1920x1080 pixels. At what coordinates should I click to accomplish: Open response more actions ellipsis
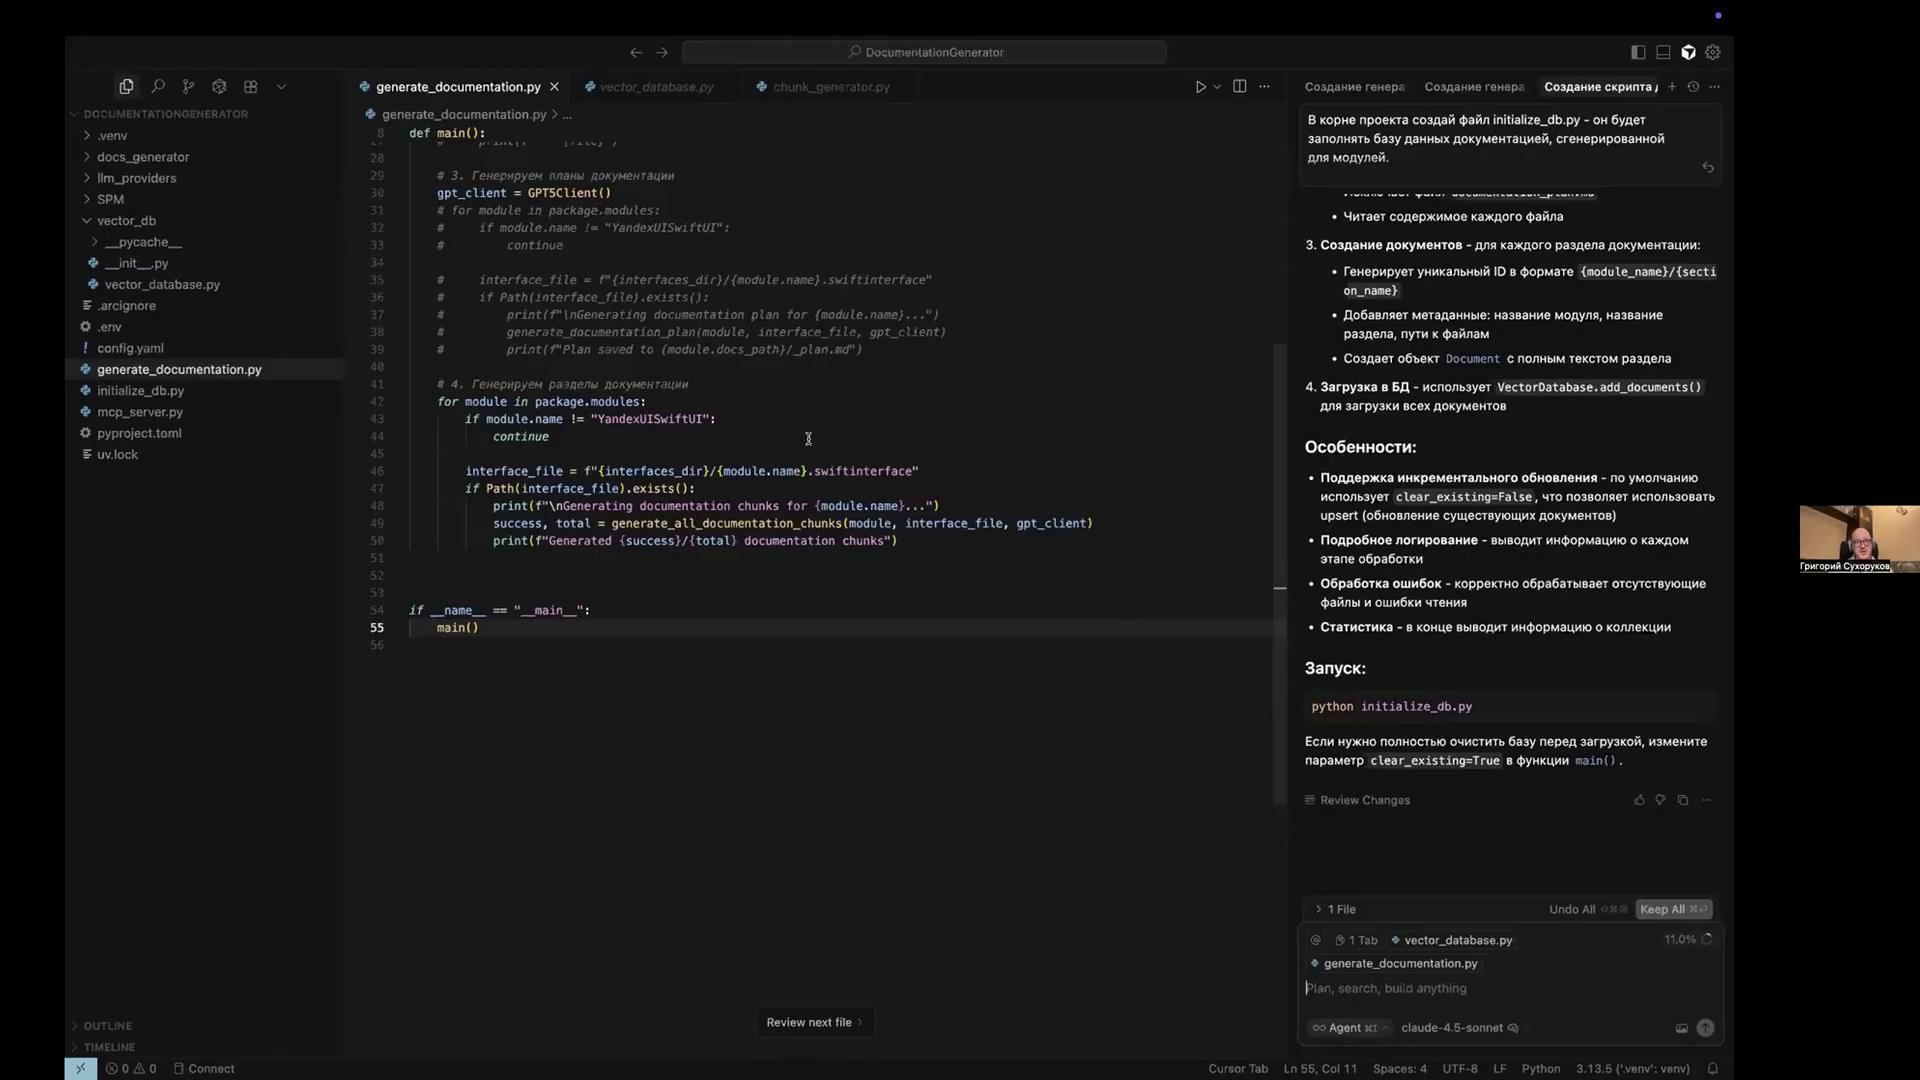[1707, 800]
